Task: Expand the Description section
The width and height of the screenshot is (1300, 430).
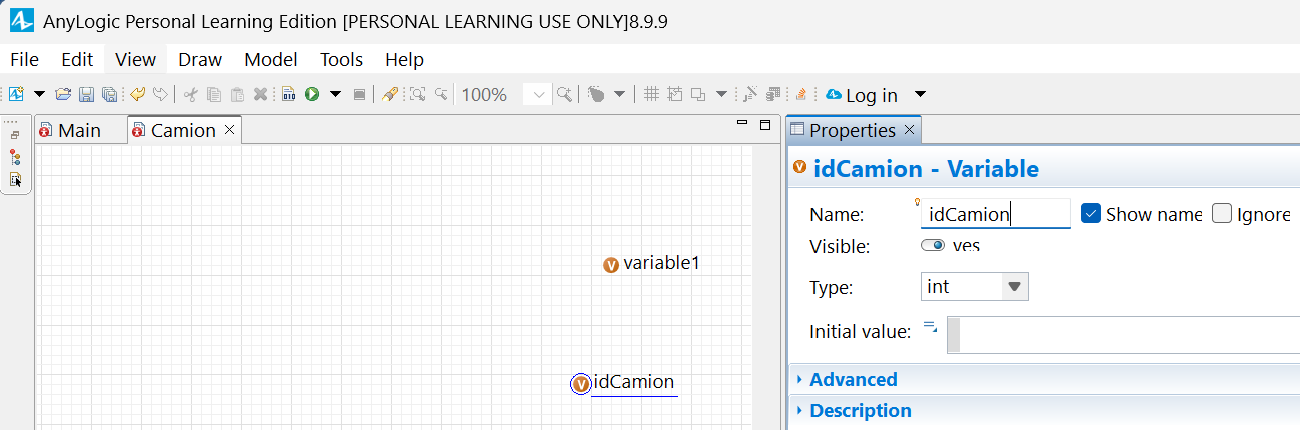Action: click(860, 410)
